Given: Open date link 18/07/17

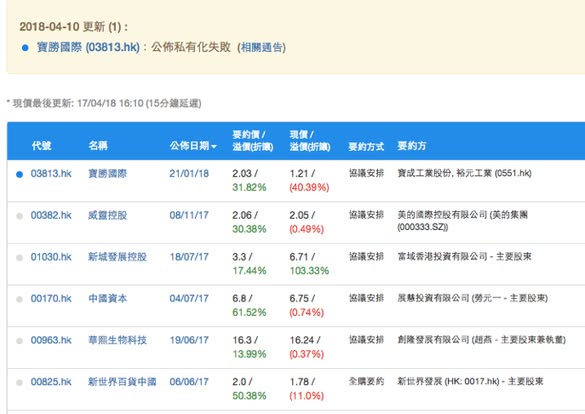Looking at the screenshot, I should (189, 257).
